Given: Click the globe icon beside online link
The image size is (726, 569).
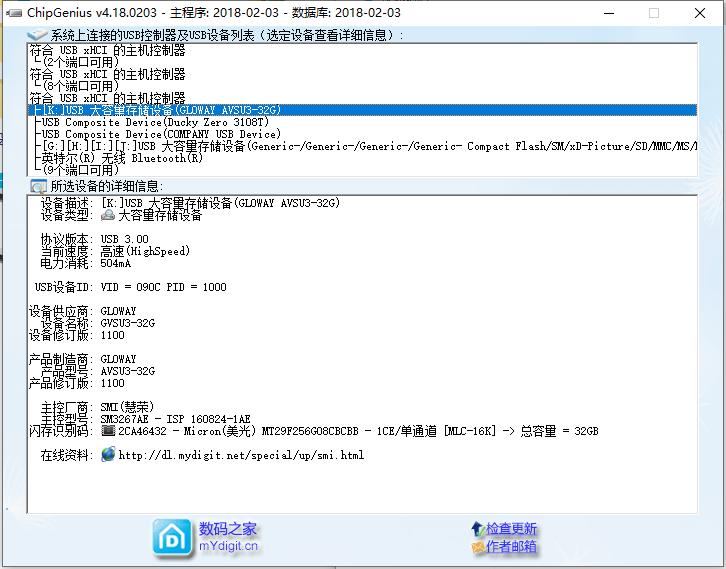Looking at the screenshot, I should pos(108,454).
